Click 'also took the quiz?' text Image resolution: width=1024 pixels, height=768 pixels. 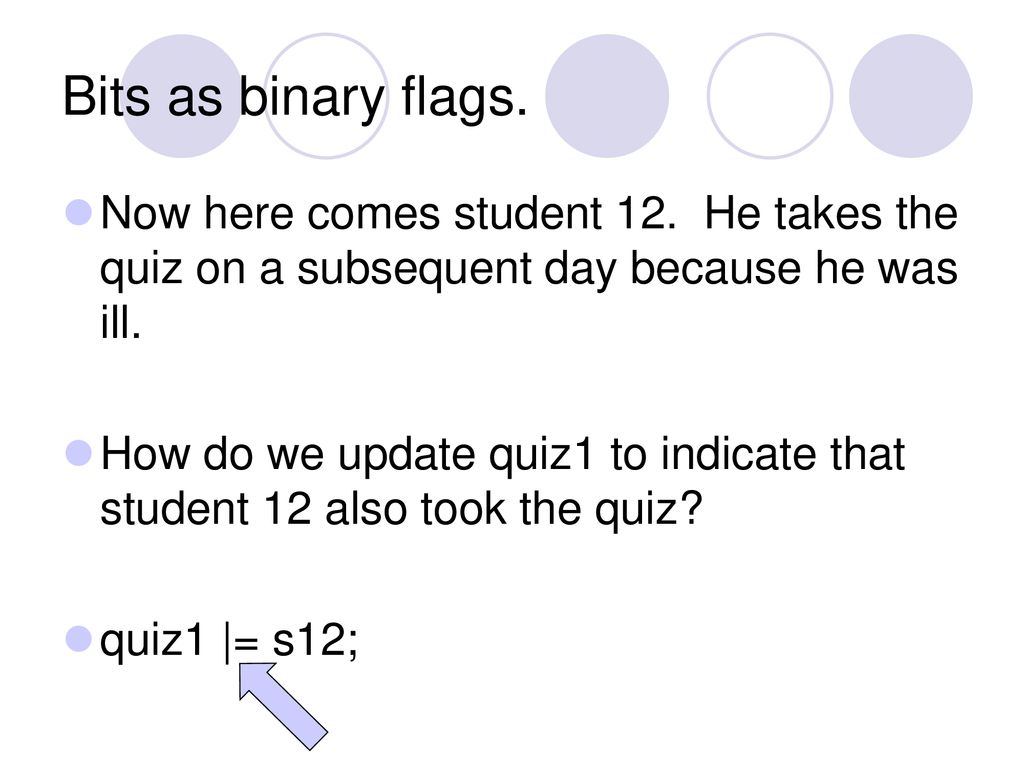click(x=513, y=510)
